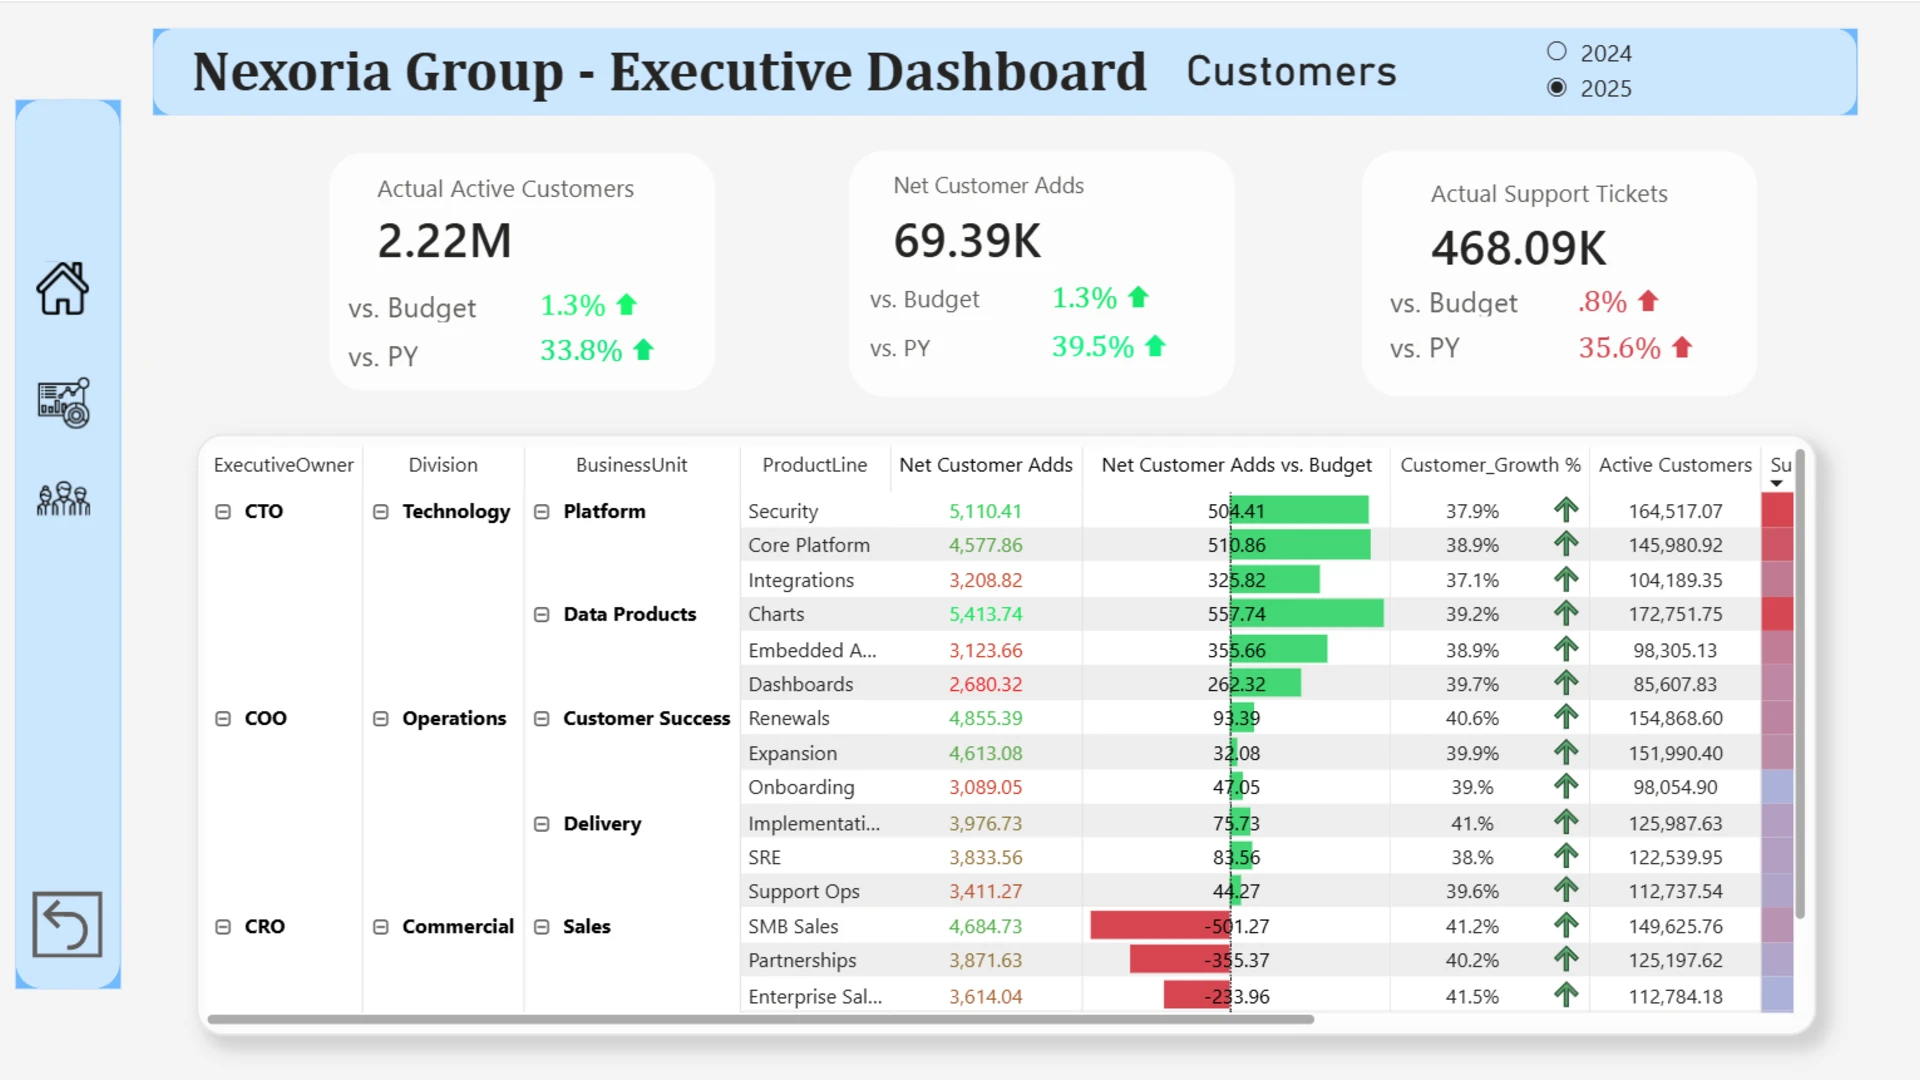This screenshot has height=1080, width=1920.
Task: Collapse the Data Products business unit
Action: click(x=541, y=614)
